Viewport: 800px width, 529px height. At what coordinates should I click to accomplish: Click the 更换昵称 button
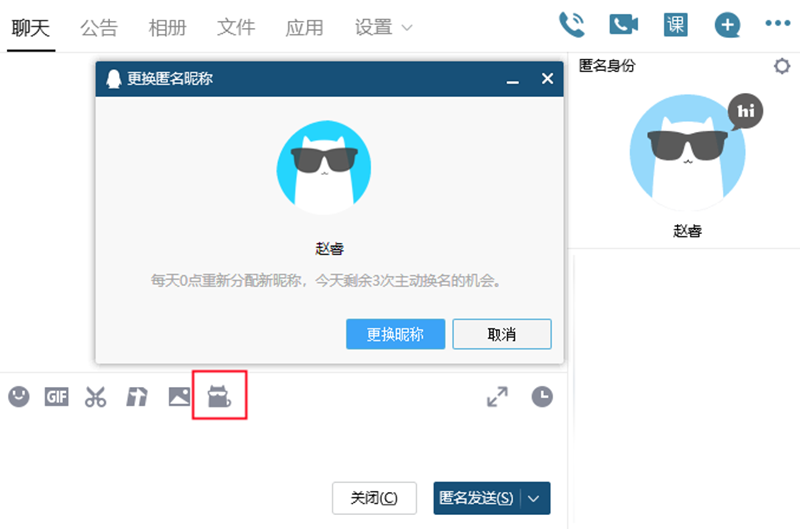pos(395,334)
